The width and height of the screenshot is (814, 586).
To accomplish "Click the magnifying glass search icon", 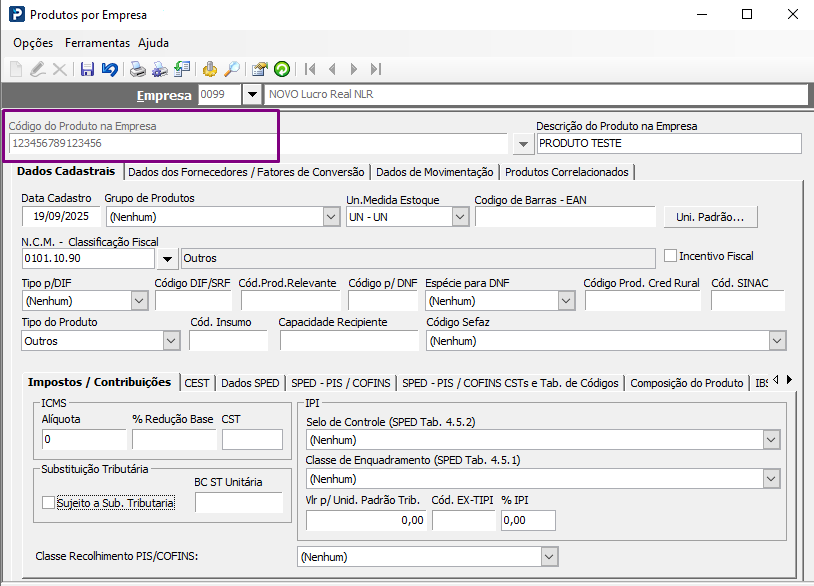I will (232, 69).
